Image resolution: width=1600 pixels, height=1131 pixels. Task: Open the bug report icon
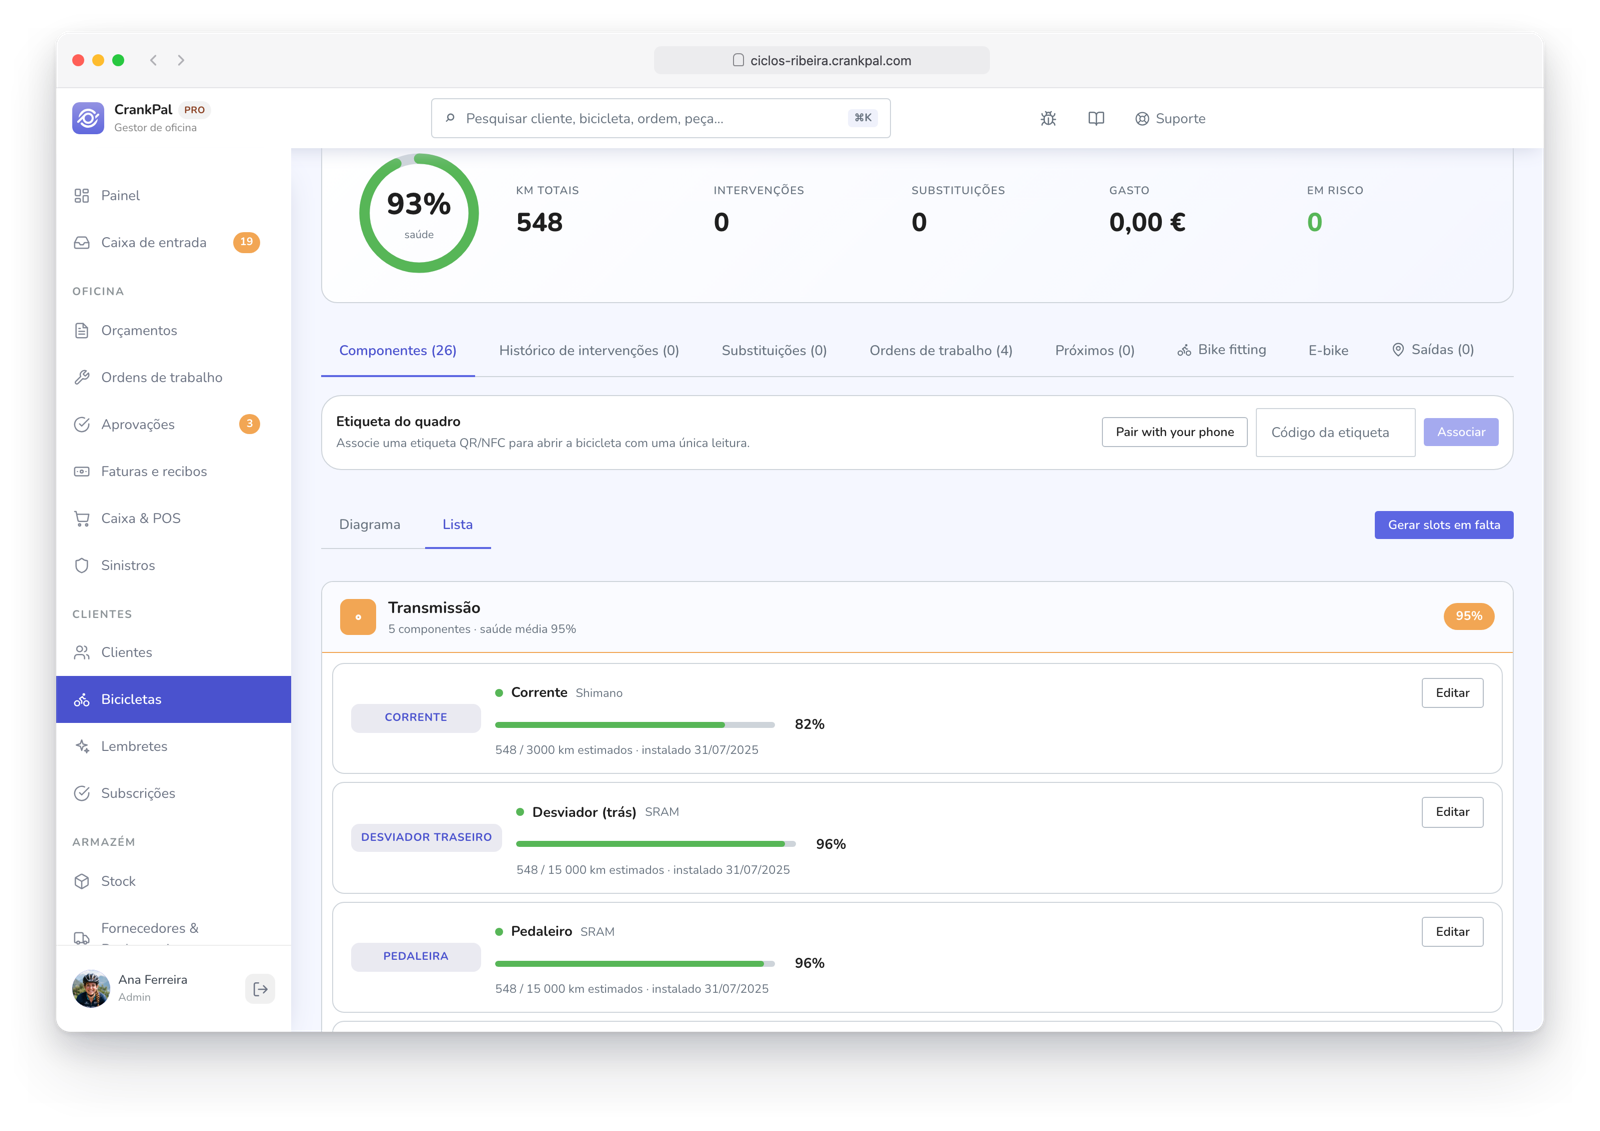coord(1048,118)
